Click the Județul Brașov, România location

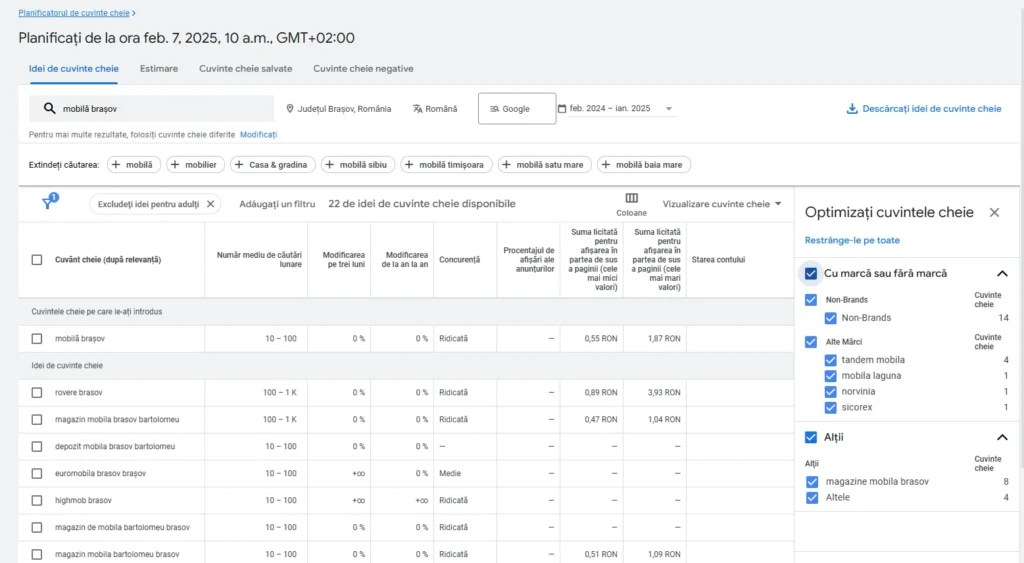click(338, 109)
